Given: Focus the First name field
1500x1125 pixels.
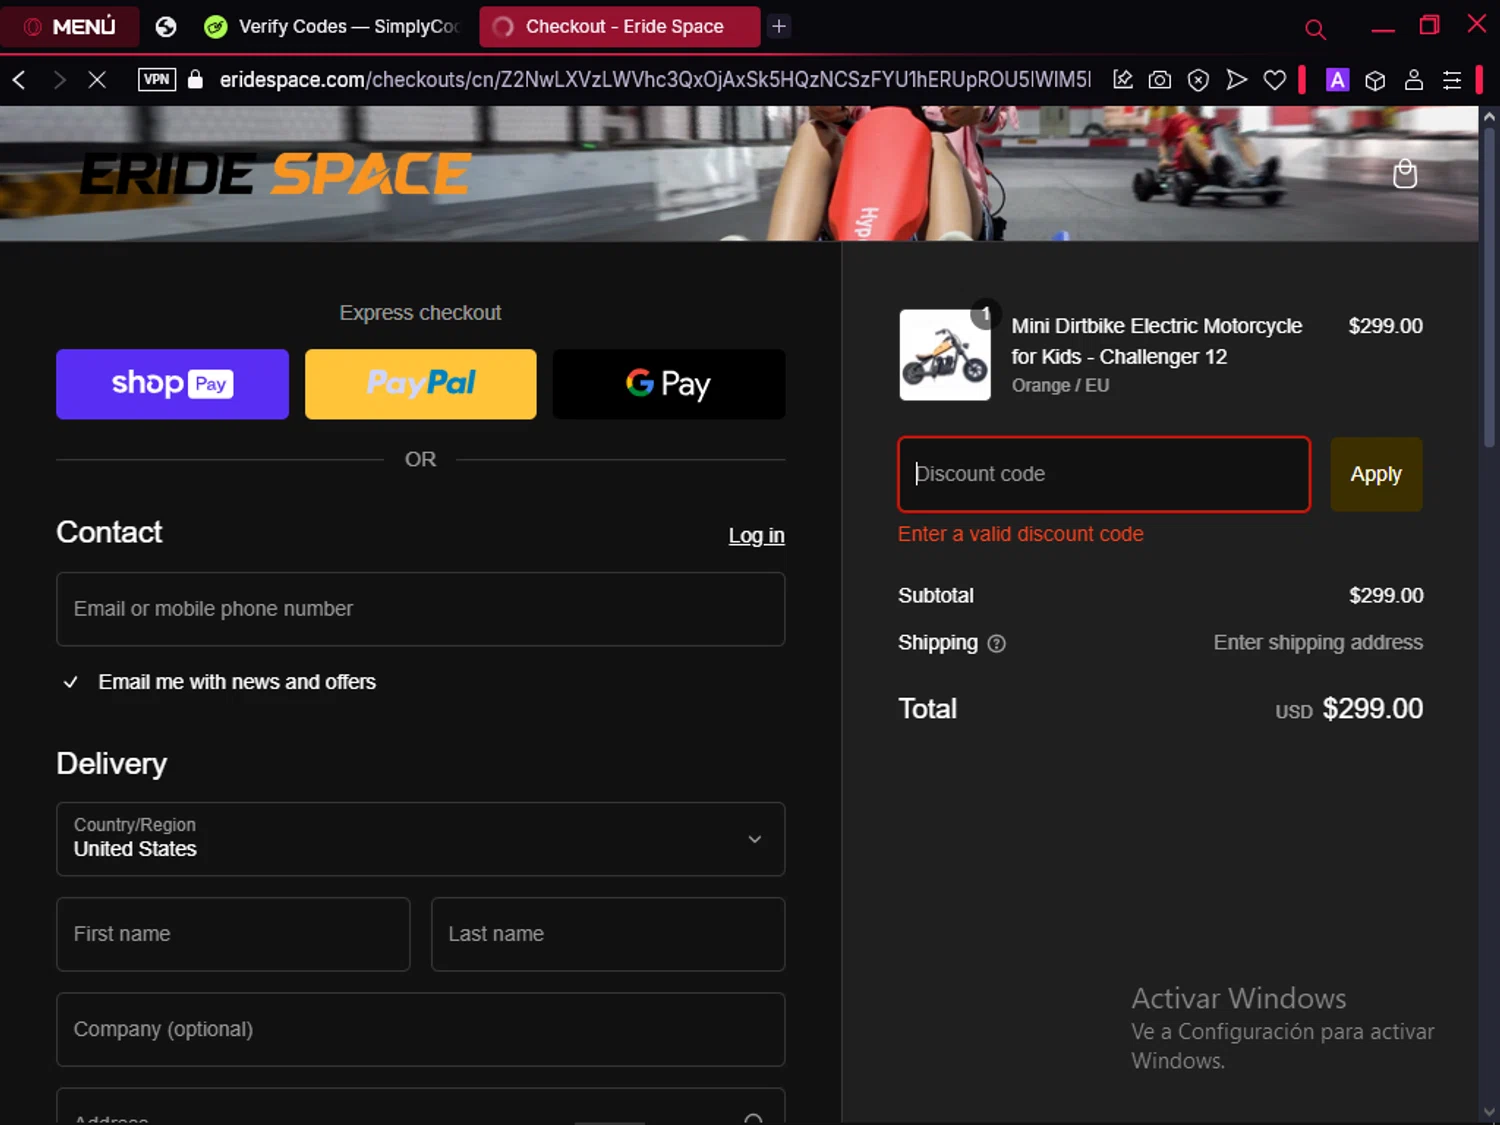Looking at the screenshot, I should (x=233, y=934).
